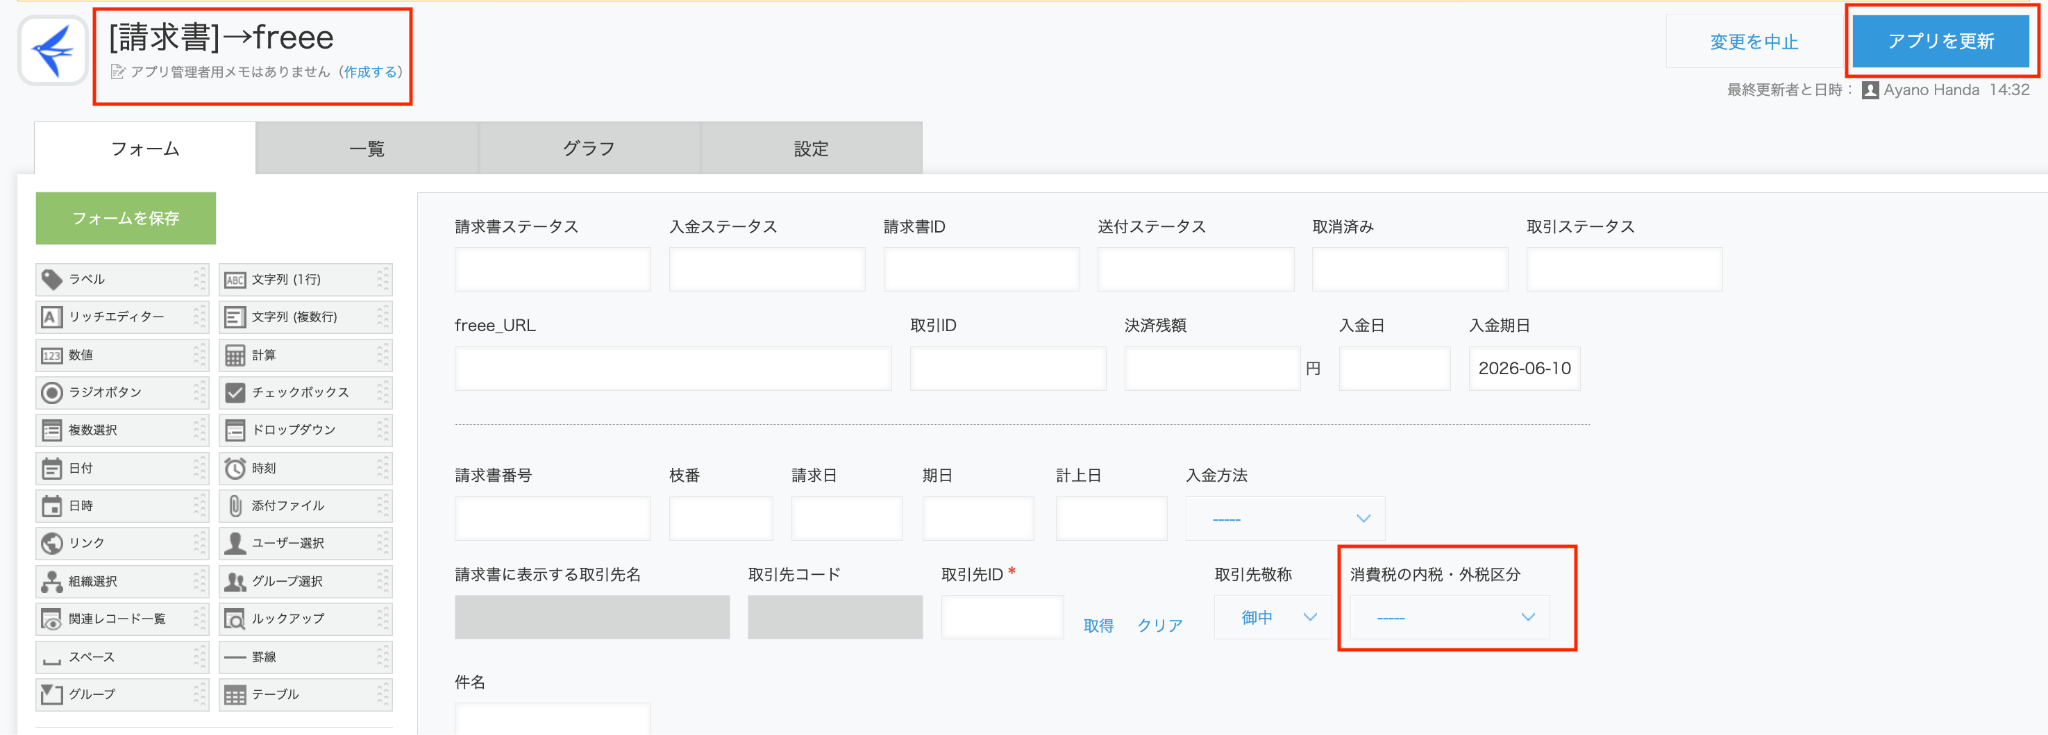Select the 日時 field icon
Image resolution: width=2048 pixels, height=735 pixels.
coord(52,506)
